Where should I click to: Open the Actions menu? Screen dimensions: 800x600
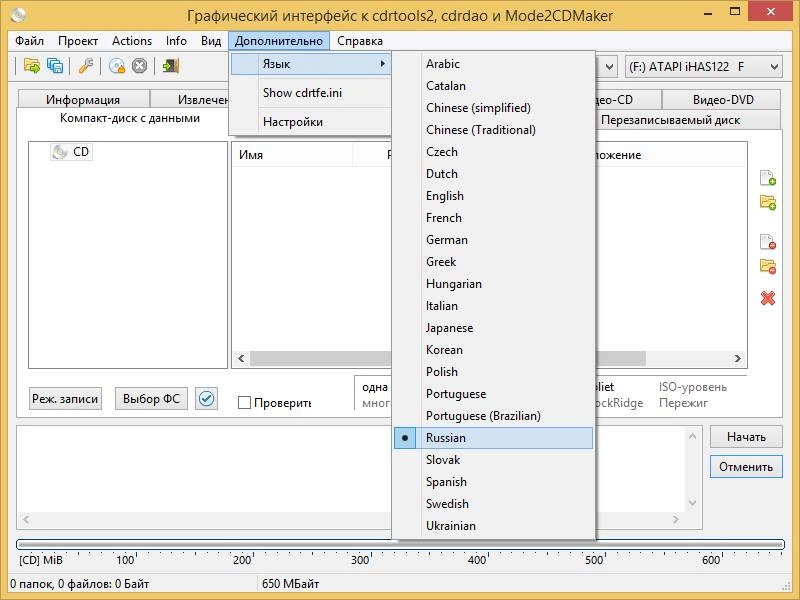coord(132,41)
